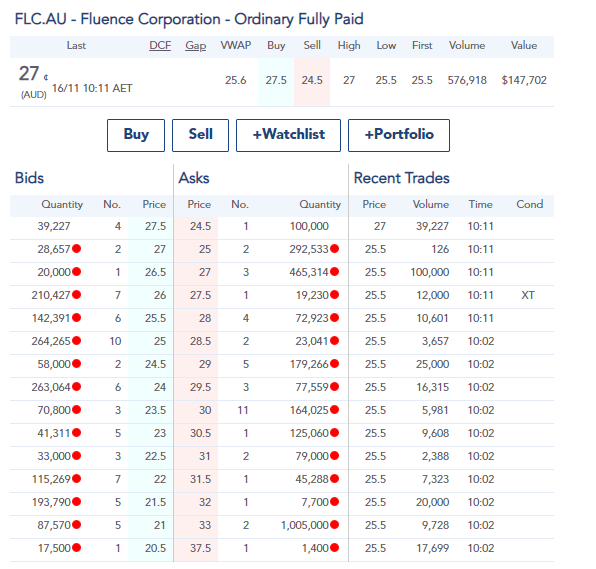Click red dot beside bid quantity 41,311
The image size is (596, 569).
[x=76, y=433]
